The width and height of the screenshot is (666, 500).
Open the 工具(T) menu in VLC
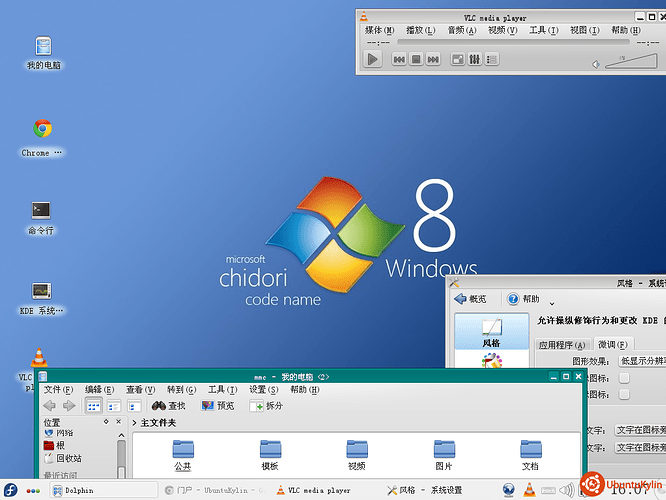pyautogui.click(x=543, y=30)
